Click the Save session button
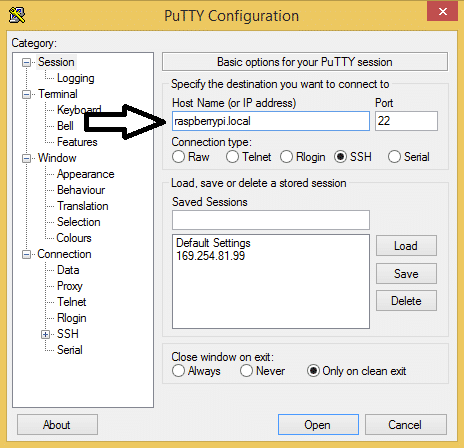464x448 pixels. (406, 274)
